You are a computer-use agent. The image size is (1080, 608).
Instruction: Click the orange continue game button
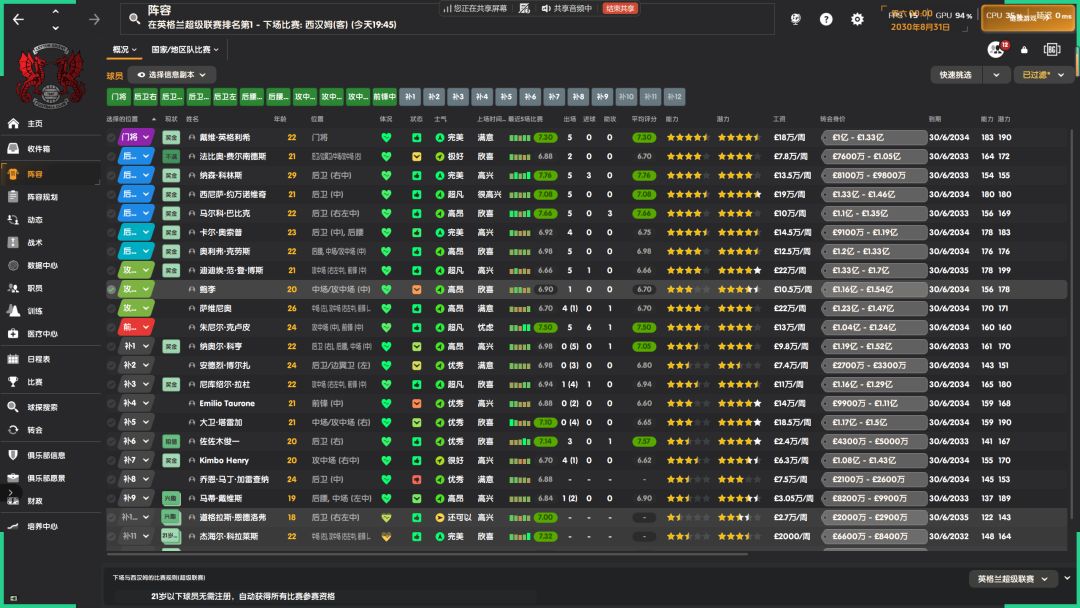pos(1027,17)
